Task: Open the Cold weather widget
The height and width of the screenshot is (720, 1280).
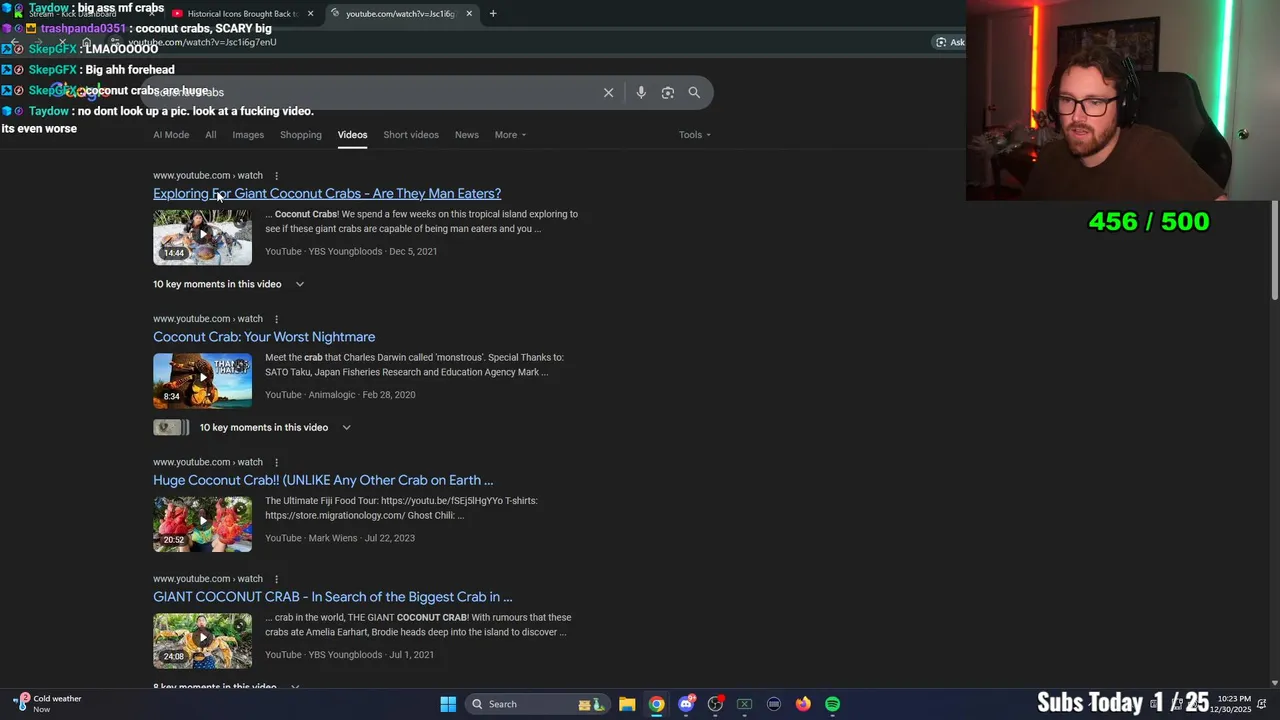Action: click(x=47, y=704)
